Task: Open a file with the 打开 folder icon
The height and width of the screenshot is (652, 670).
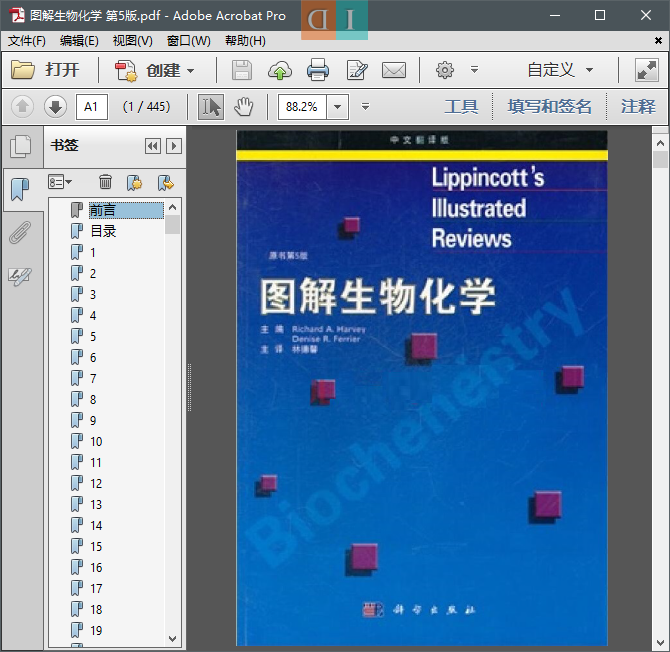Action: tap(23, 70)
